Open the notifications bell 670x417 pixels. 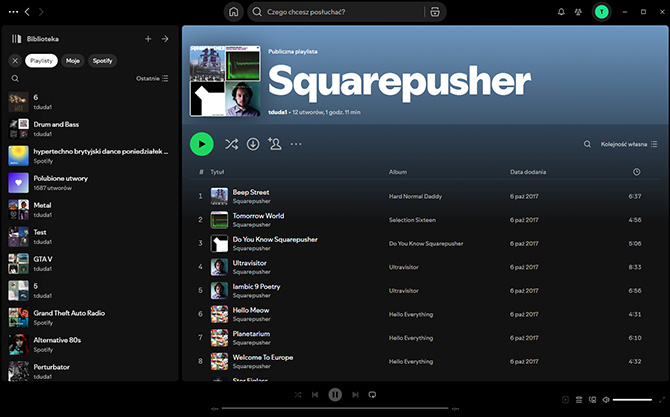(561, 12)
